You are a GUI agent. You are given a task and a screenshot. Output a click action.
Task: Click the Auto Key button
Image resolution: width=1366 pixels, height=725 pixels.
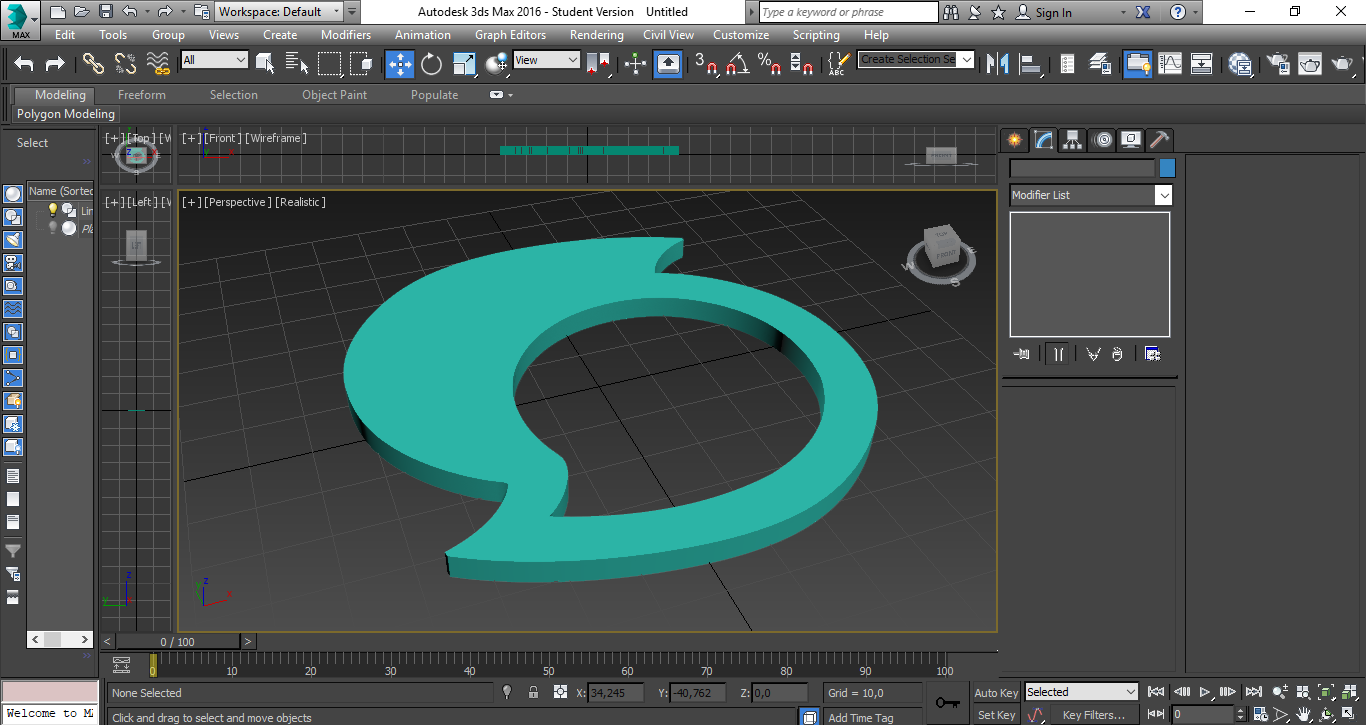[996, 692]
